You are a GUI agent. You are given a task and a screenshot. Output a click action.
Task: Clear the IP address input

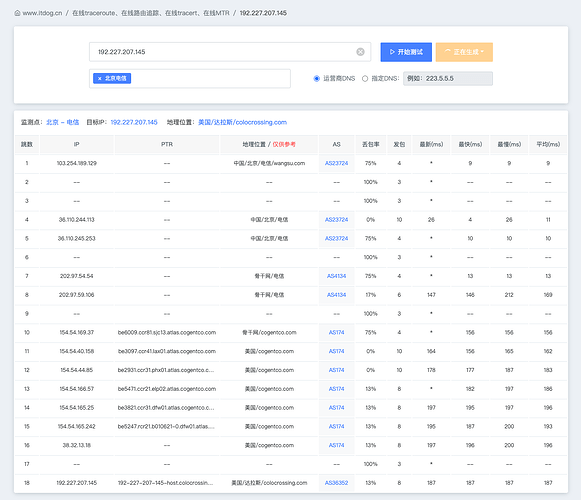[360, 52]
